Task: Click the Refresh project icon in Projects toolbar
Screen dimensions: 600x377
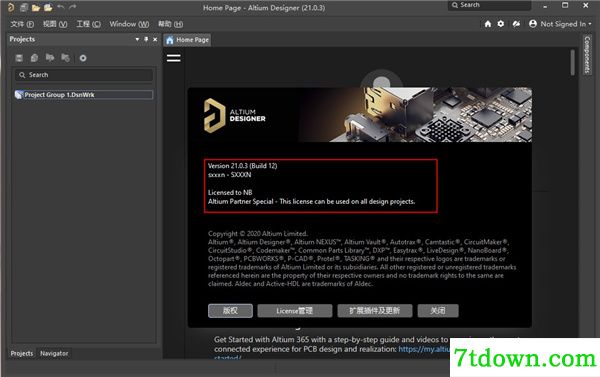Action: 65,58
